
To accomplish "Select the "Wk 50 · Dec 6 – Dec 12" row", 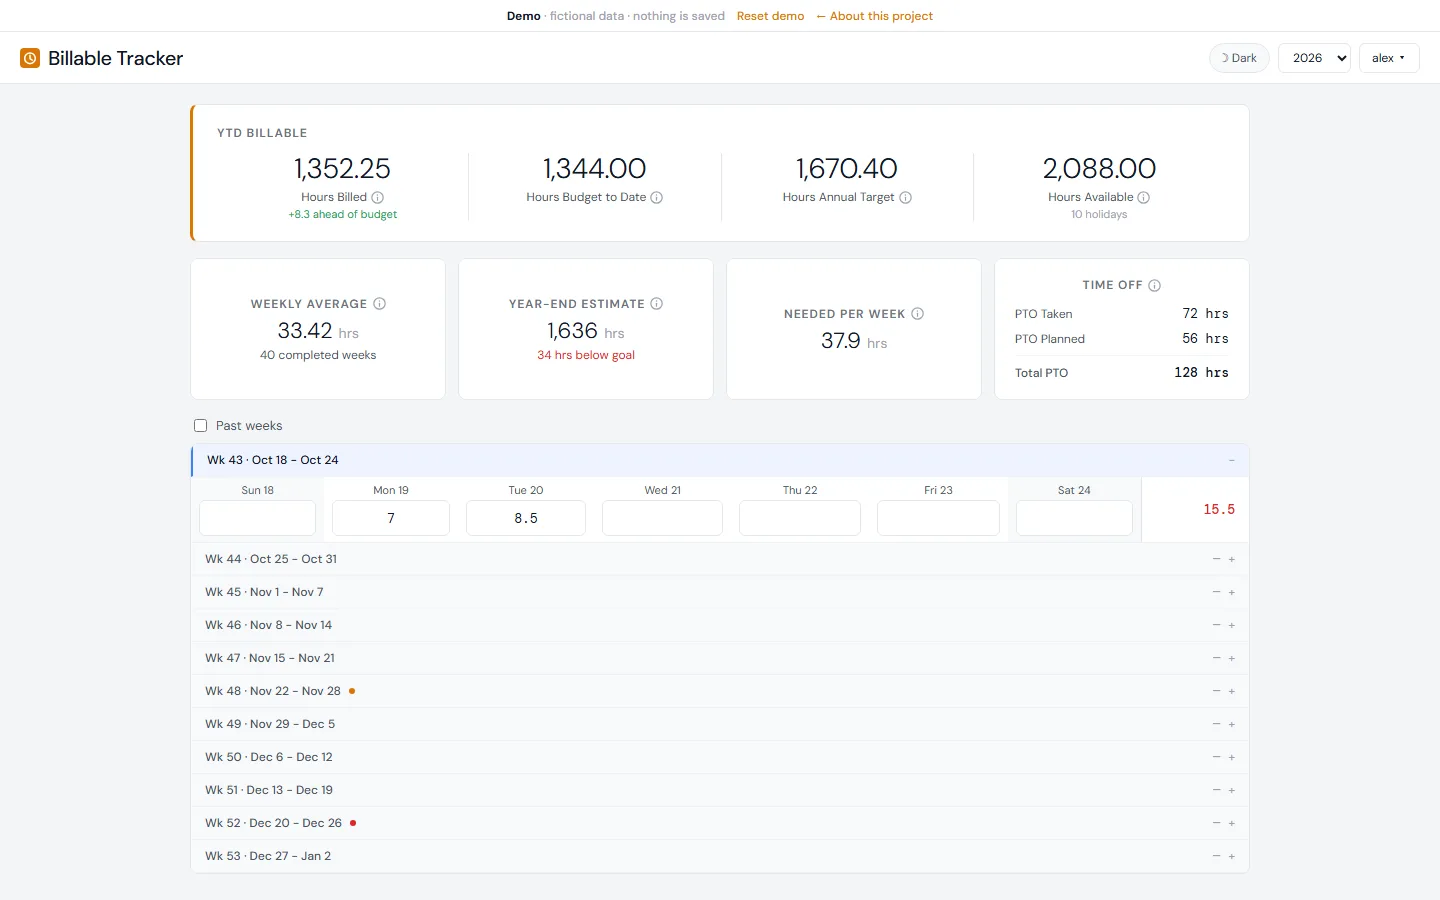I will click(x=720, y=757).
